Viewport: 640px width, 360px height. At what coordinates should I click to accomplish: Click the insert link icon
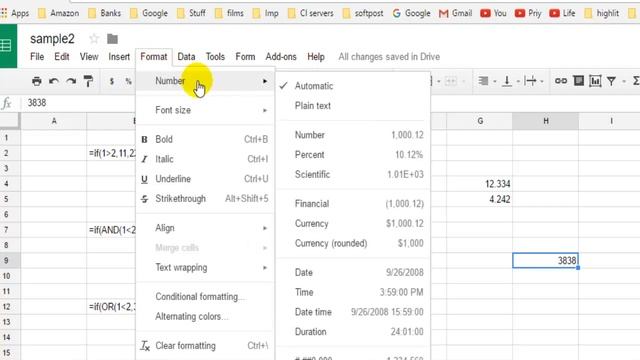point(560,81)
